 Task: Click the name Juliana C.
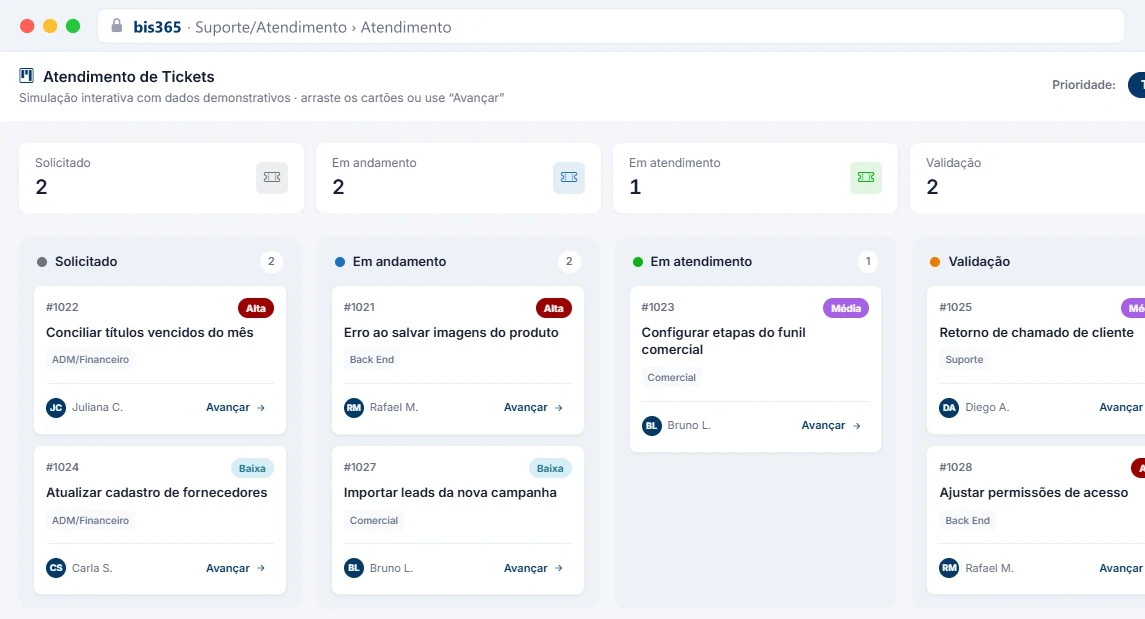tap(97, 407)
